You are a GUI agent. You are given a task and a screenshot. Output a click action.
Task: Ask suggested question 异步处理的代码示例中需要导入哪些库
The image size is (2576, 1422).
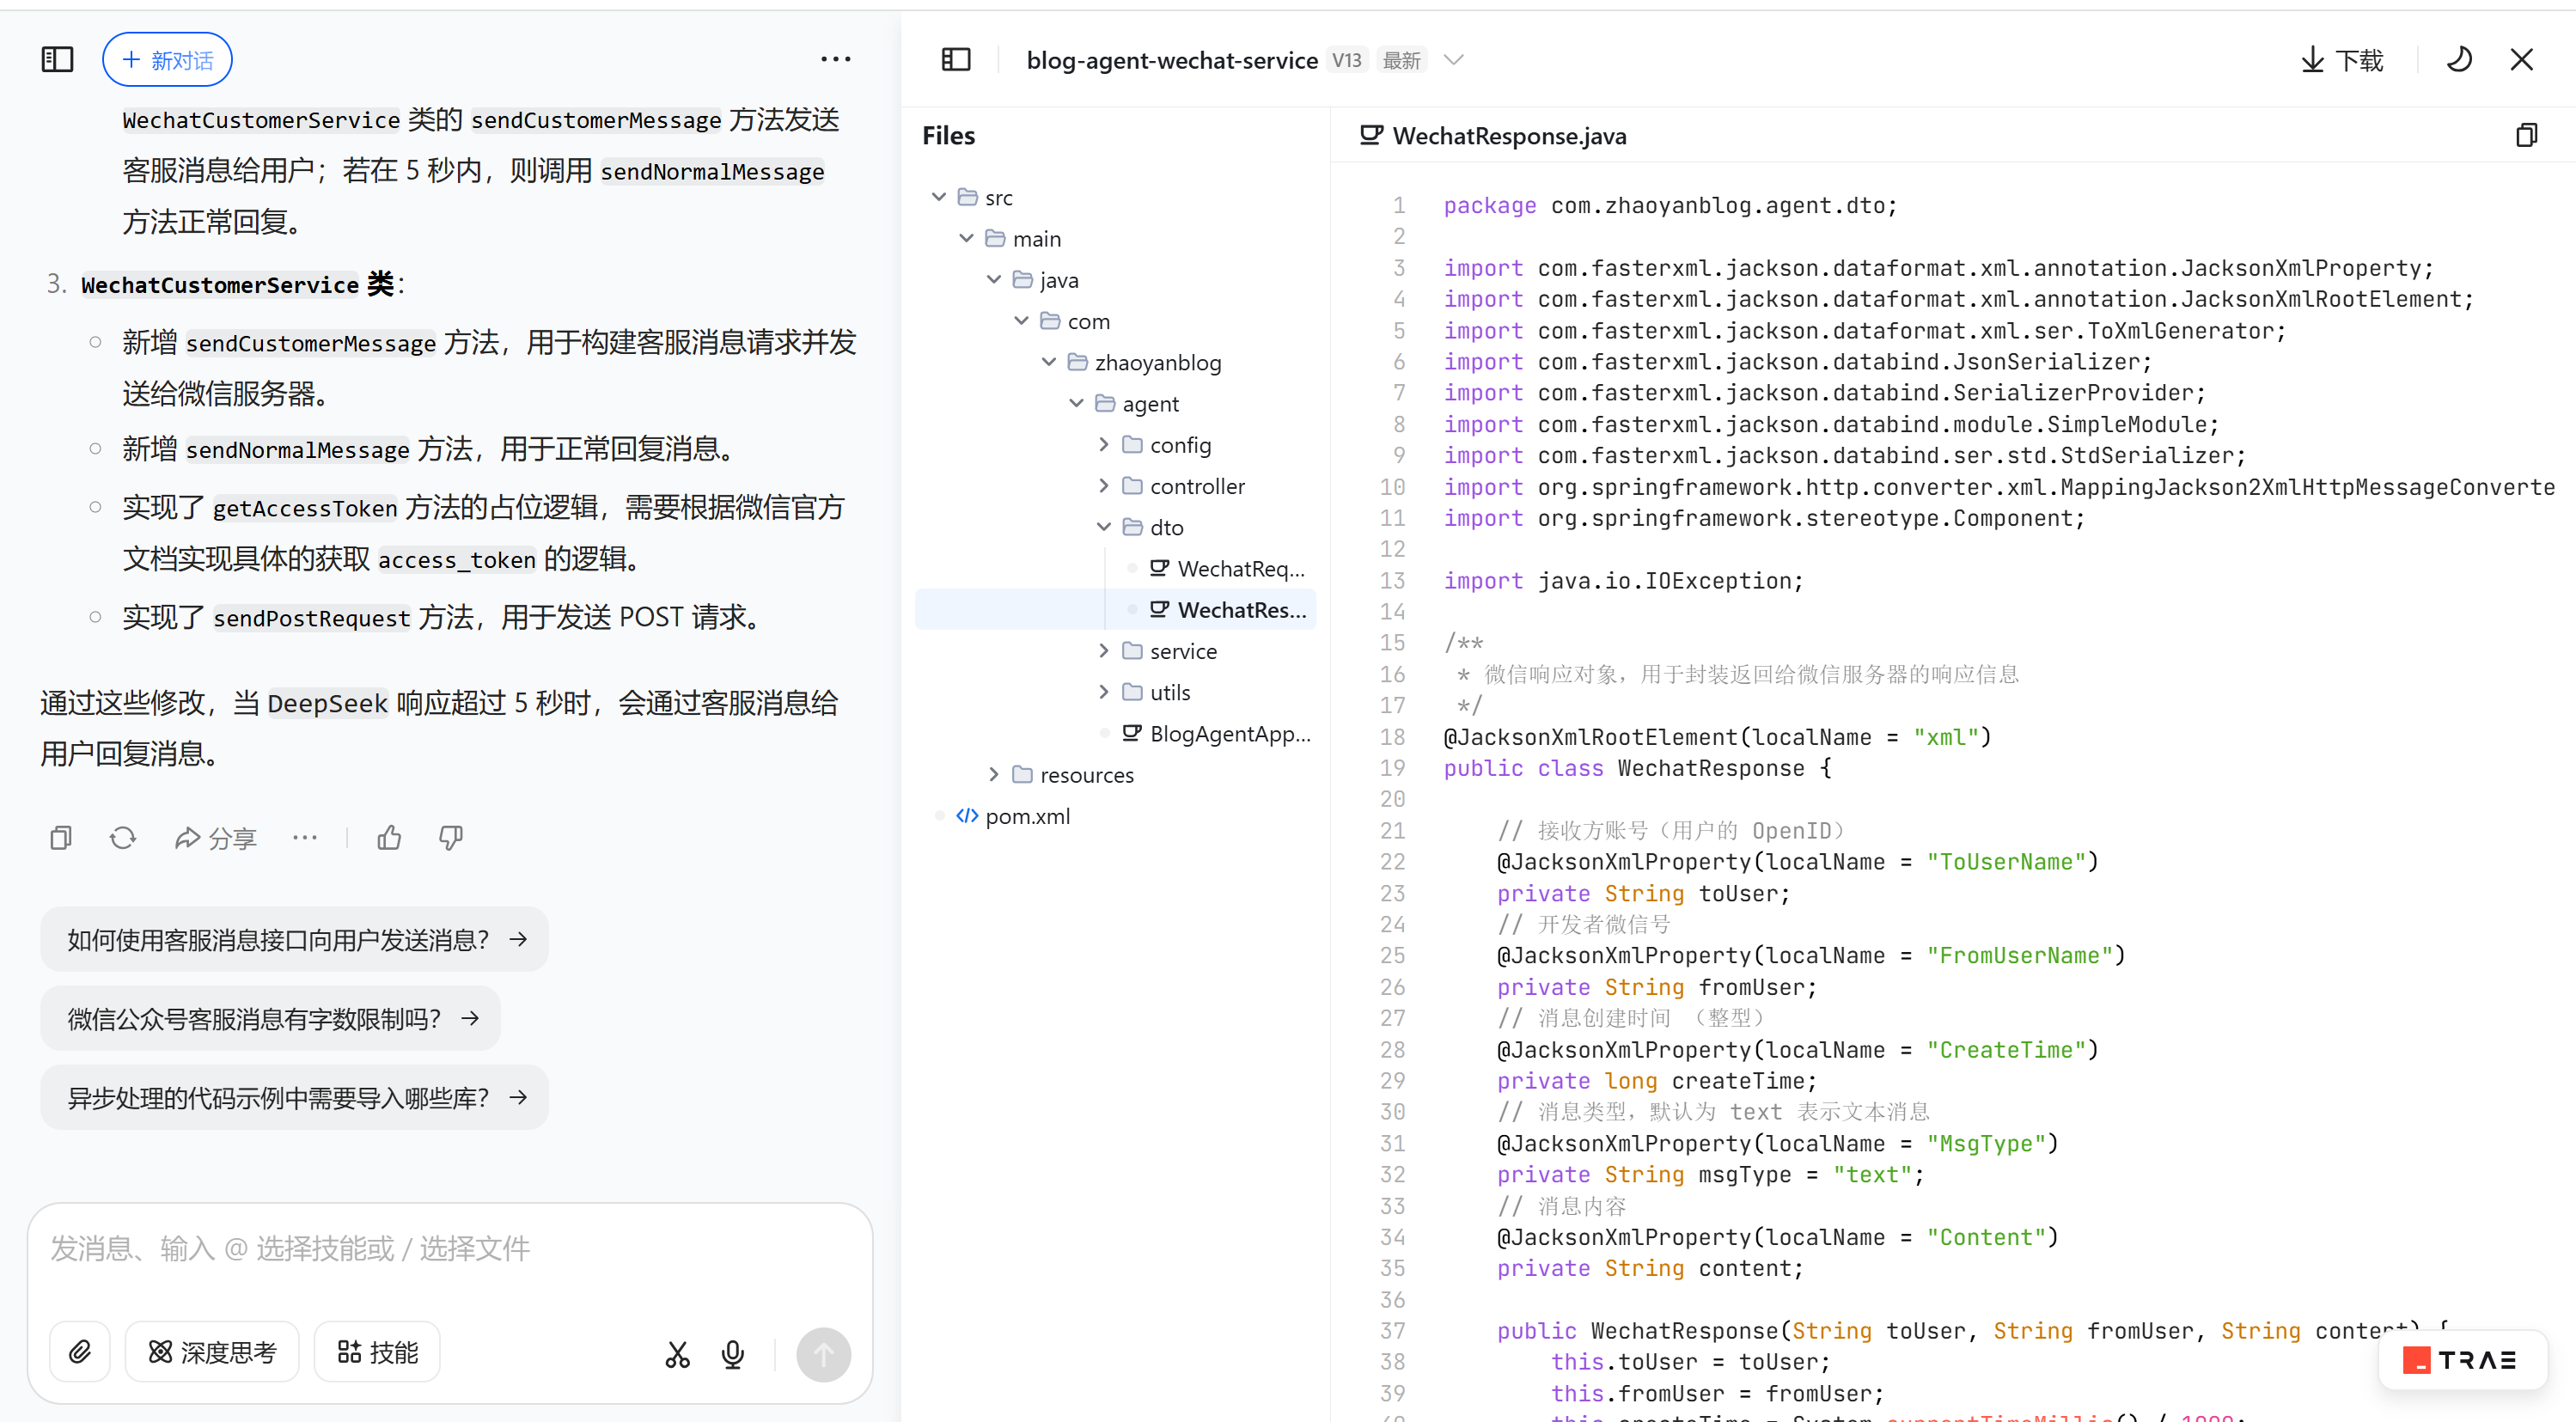tap(294, 1097)
